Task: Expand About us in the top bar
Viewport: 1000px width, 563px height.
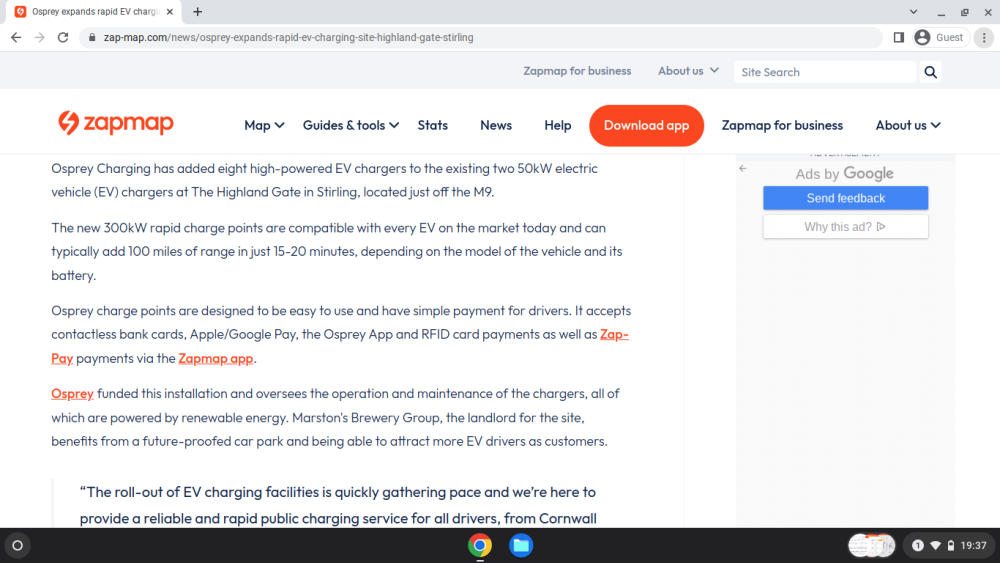Action: [688, 71]
